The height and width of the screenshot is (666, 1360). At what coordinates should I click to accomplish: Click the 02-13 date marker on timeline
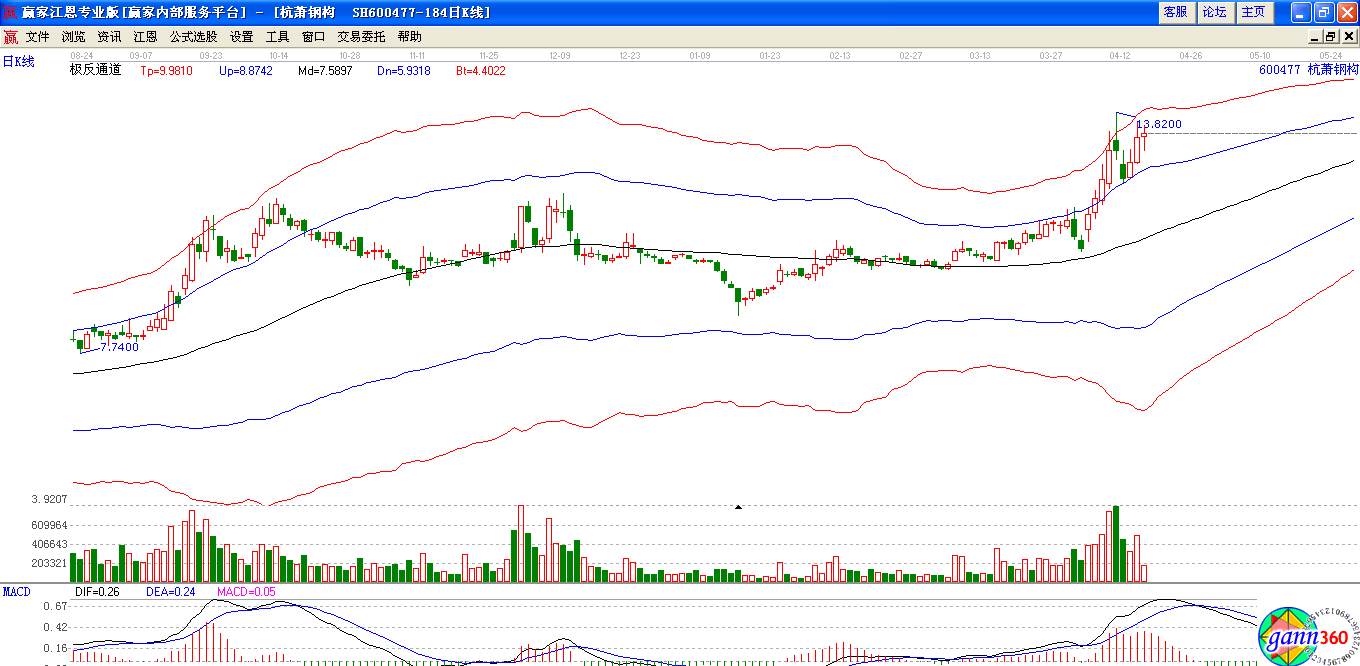pyautogui.click(x=840, y=55)
